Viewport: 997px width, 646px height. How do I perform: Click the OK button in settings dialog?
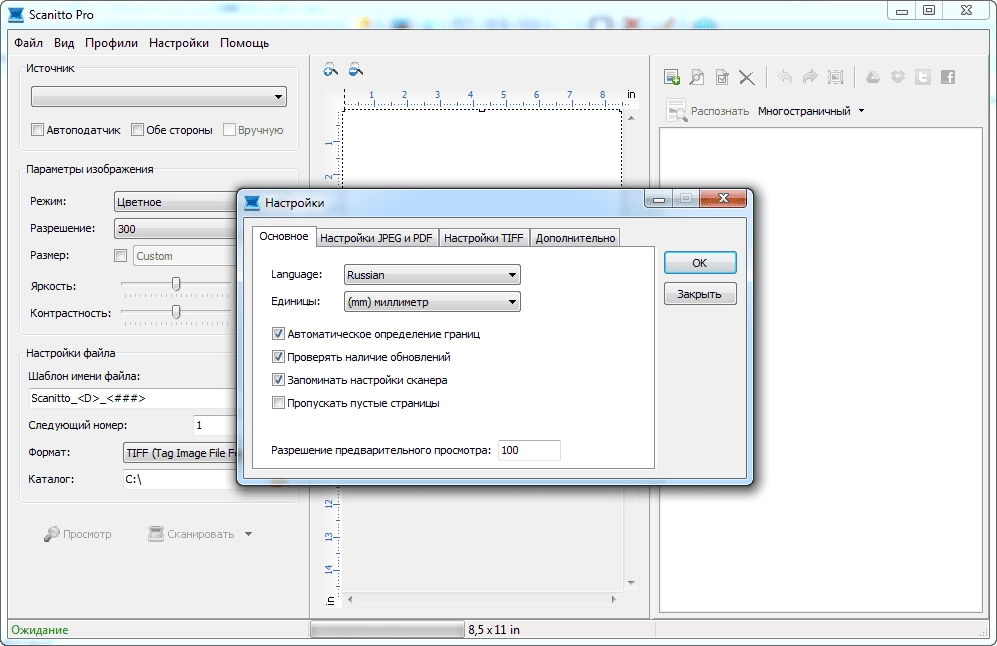tap(700, 263)
